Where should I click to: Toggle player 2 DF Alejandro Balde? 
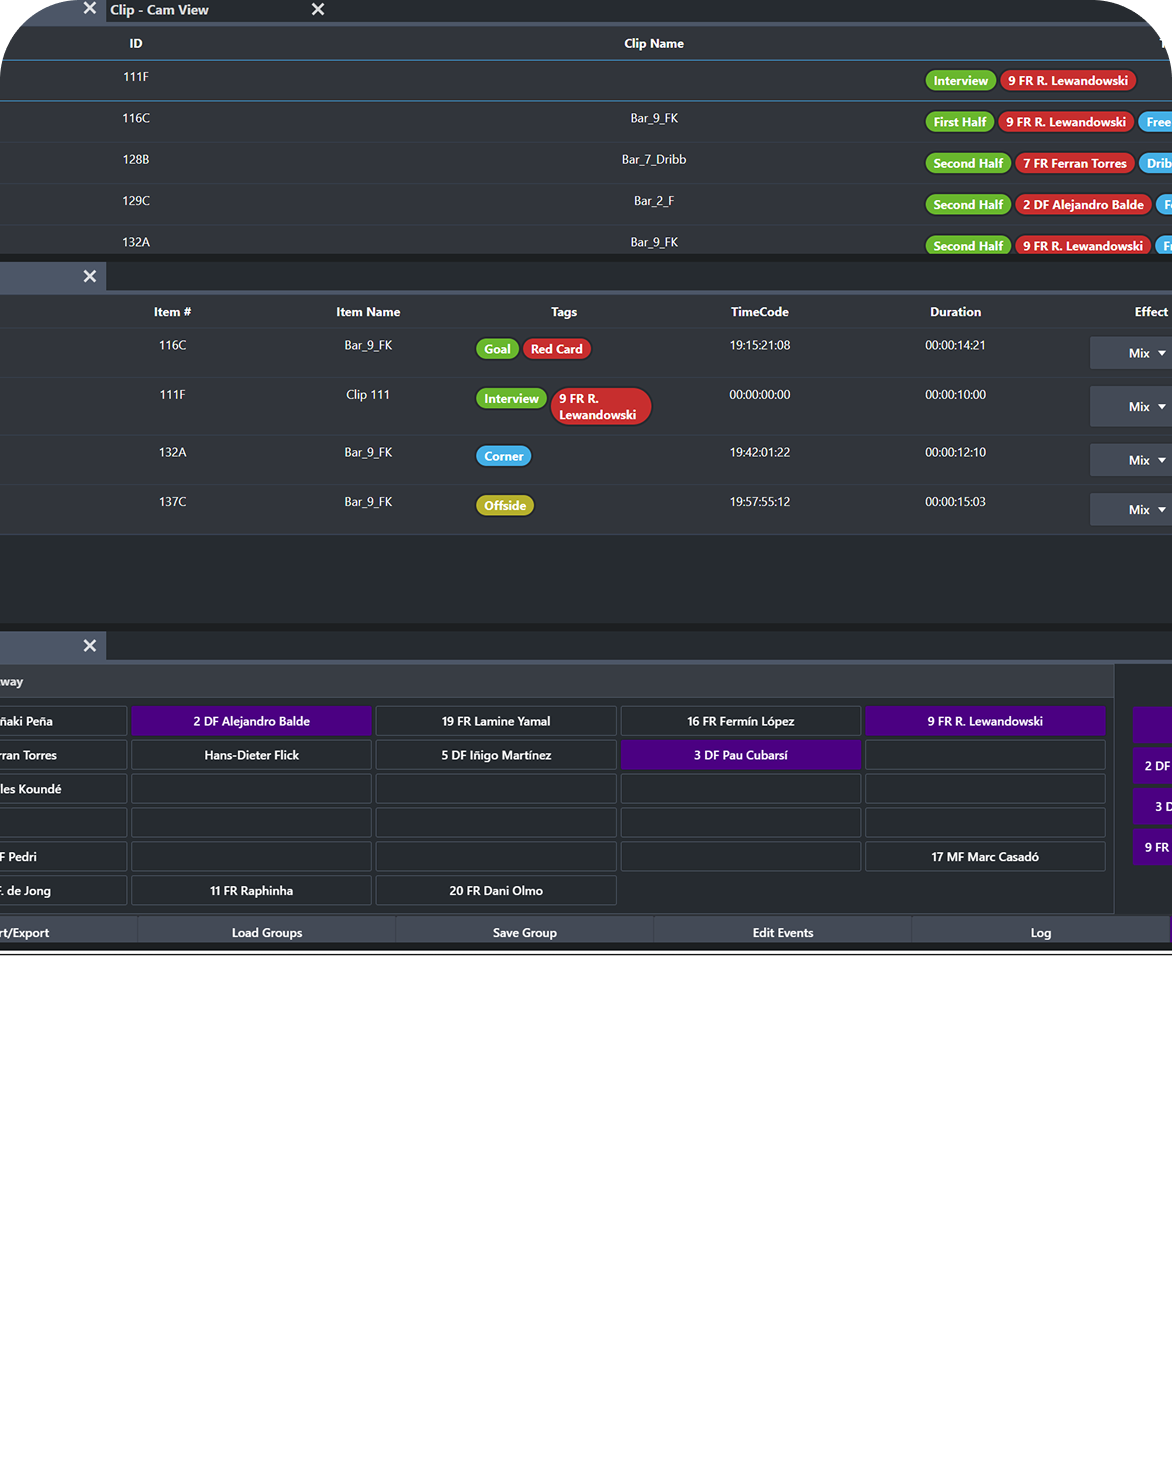coord(251,721)
